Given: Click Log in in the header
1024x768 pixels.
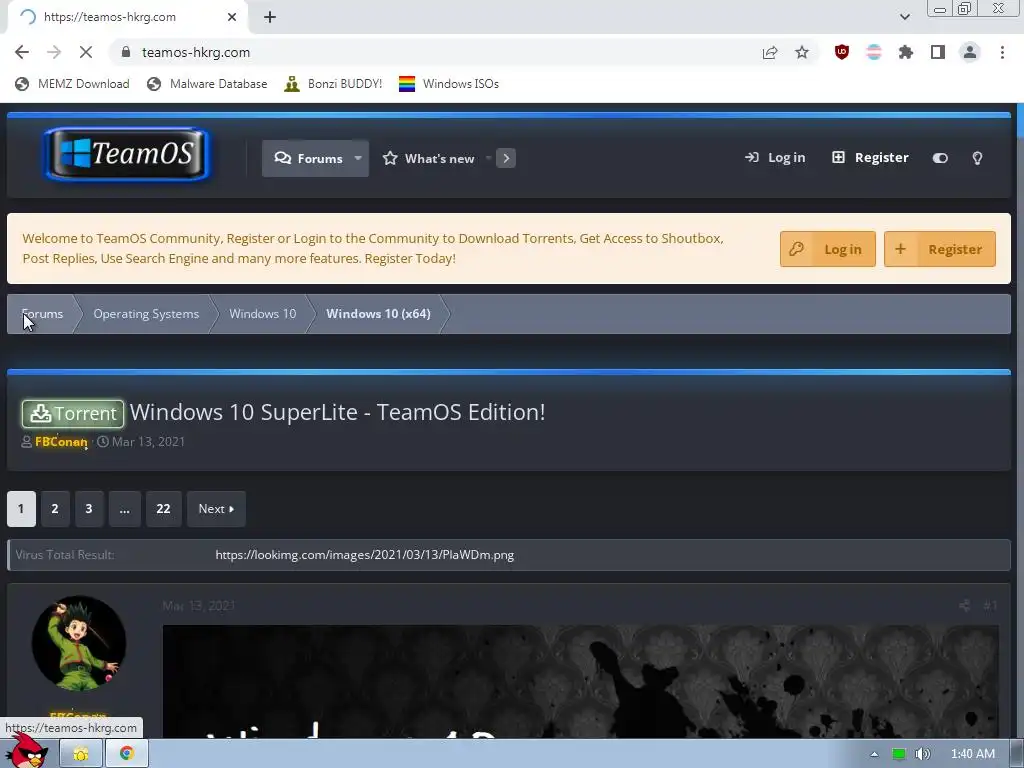Looking at the screenshot, I should [x=775, y=157].
